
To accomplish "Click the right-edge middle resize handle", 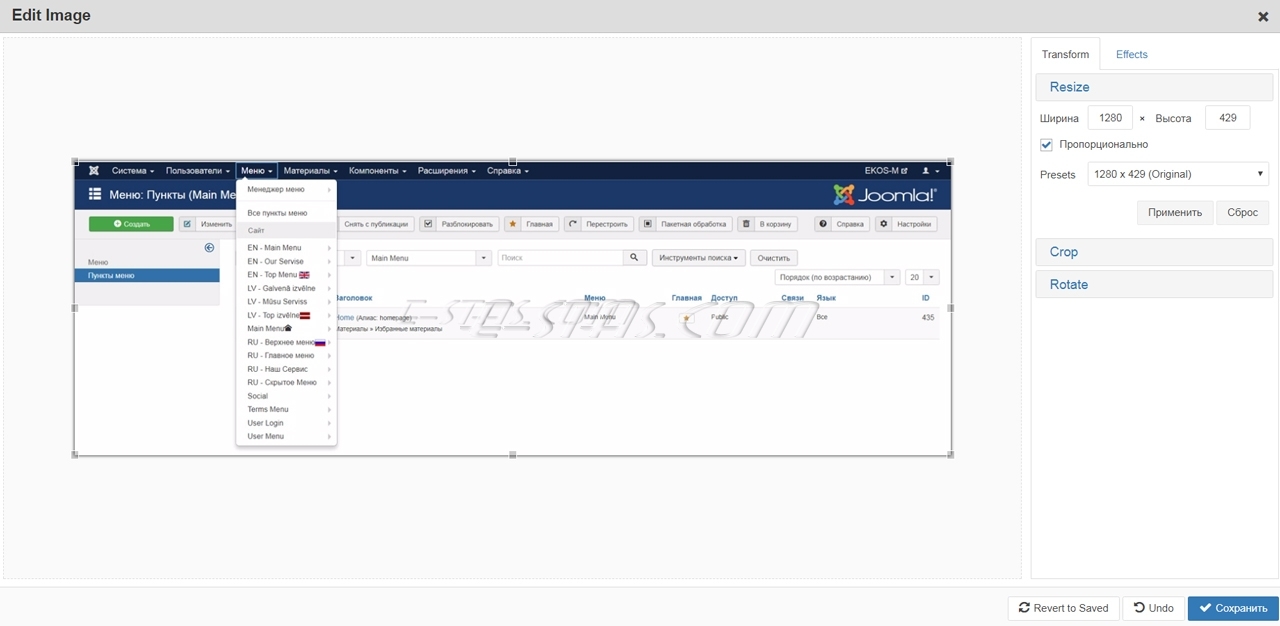I will (x=951, y=308).
